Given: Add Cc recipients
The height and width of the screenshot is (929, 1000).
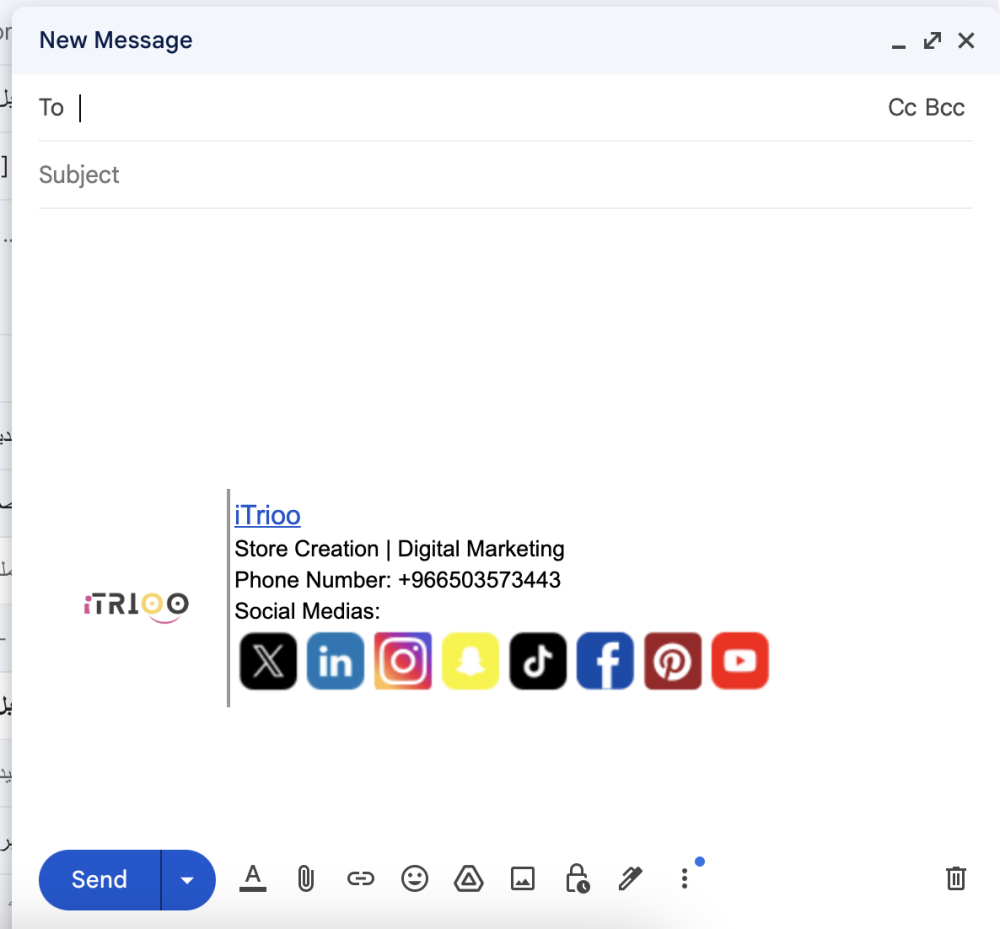Looking at the screenshot, I should pyautogui.click(x=902, y=108).
